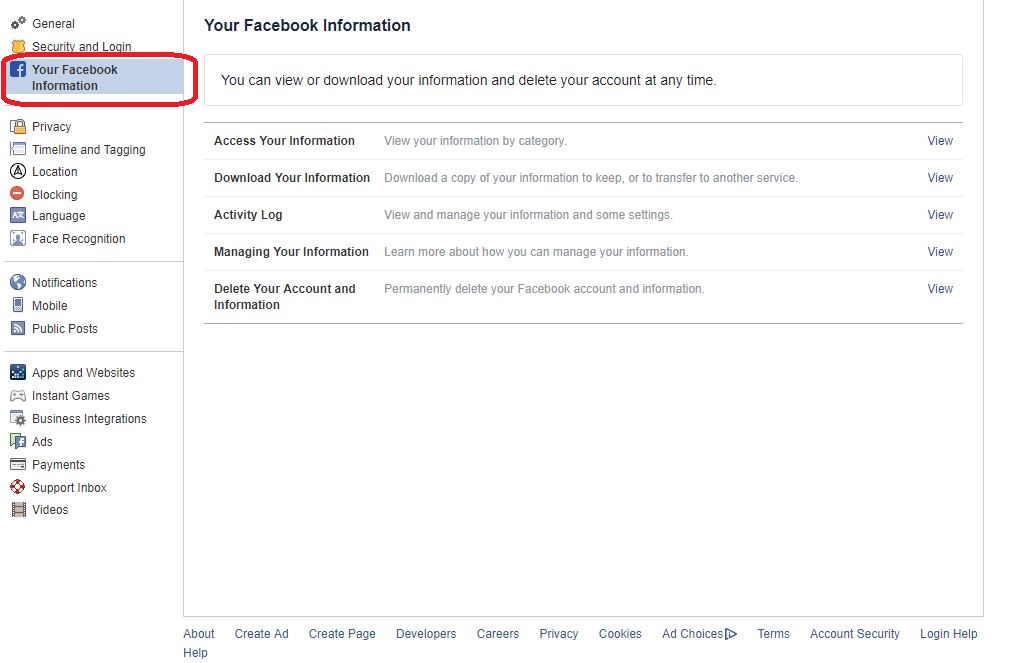Screen dimensions: 1009x663
Task: Click the Ad Choices triangle icon
Action: coord(731,634)
